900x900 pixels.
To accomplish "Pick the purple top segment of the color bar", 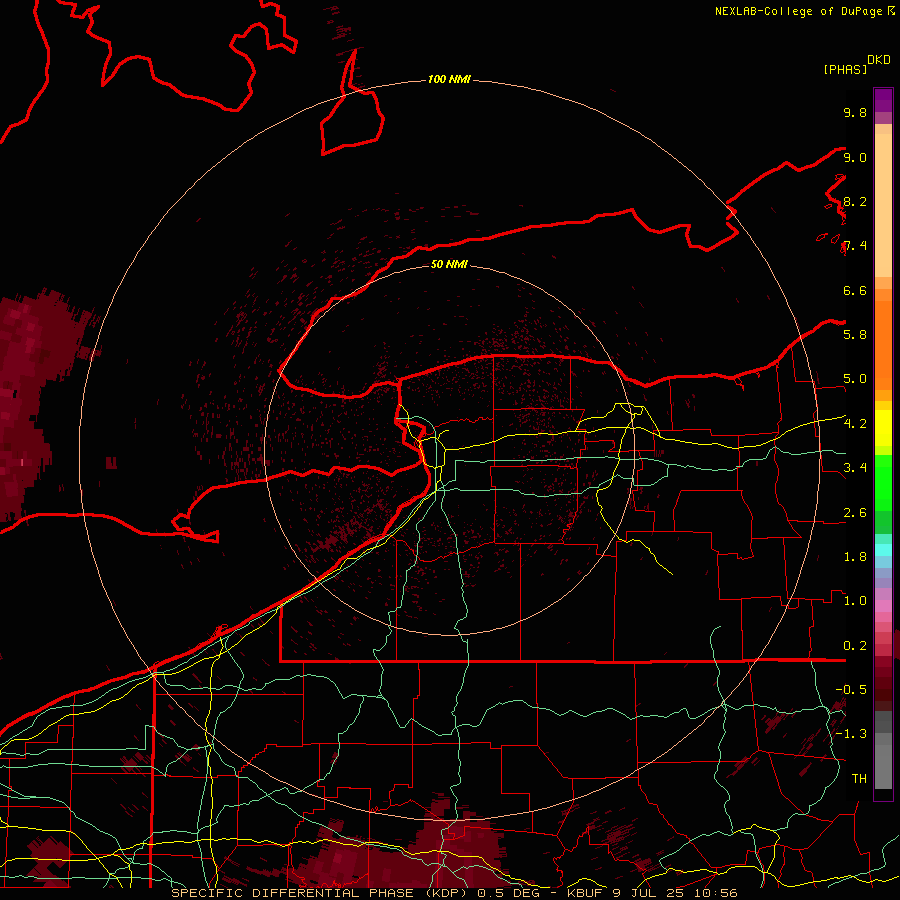I will click(883, 100).
